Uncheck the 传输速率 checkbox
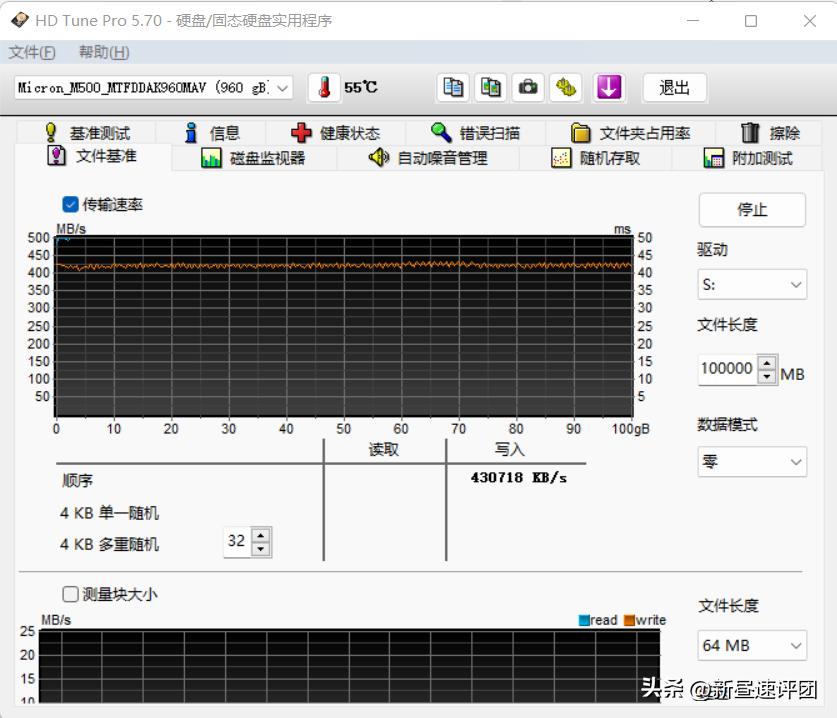Image resolution: width=837 pixels, height=718 pixels. (x=70, y=204)
